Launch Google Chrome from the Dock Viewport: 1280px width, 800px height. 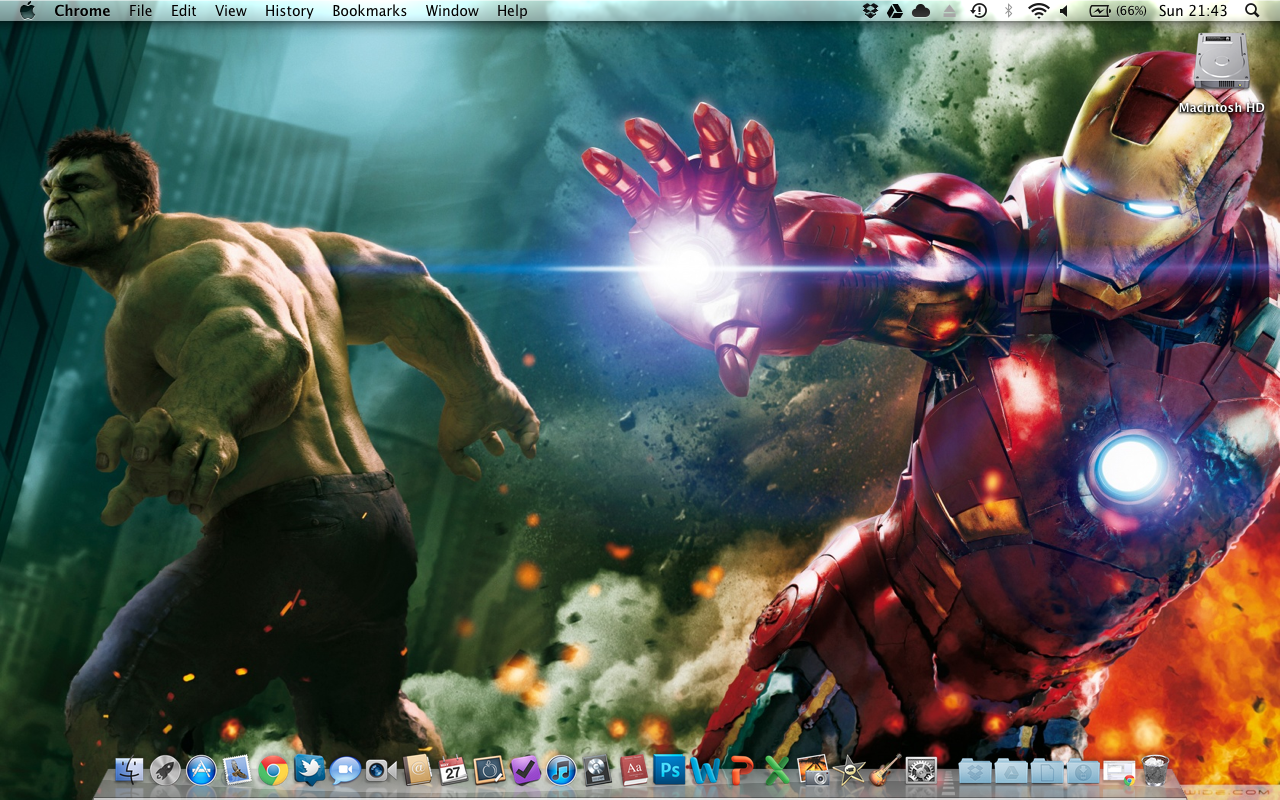coord(273,770)
